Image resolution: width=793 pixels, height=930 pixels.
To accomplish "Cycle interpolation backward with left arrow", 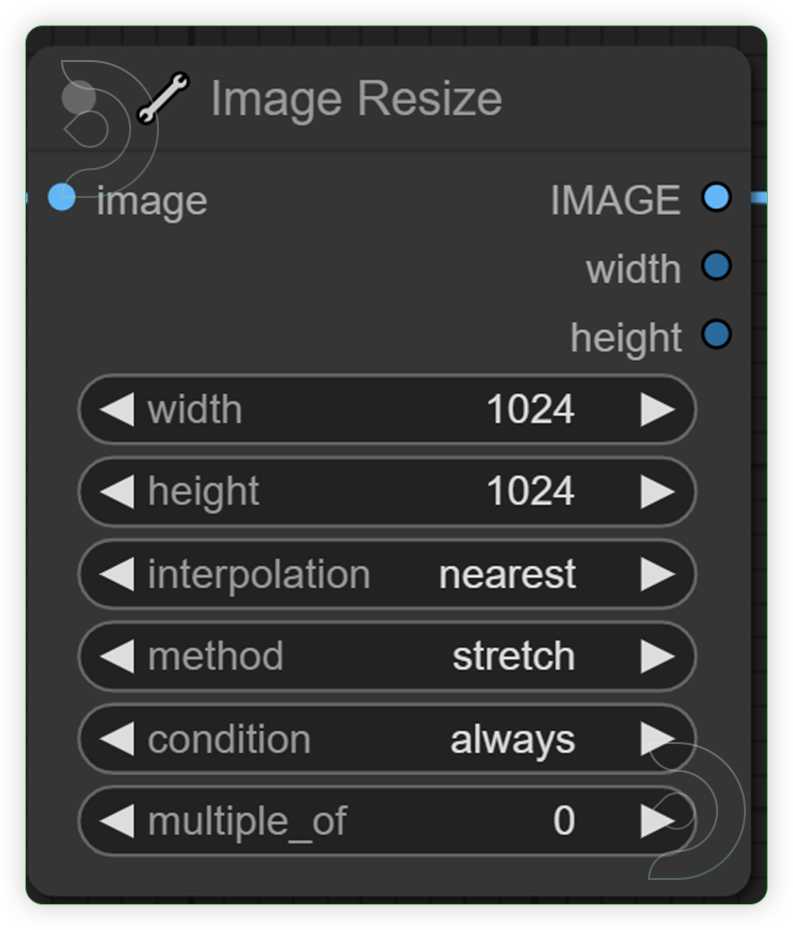I will 116,574.
